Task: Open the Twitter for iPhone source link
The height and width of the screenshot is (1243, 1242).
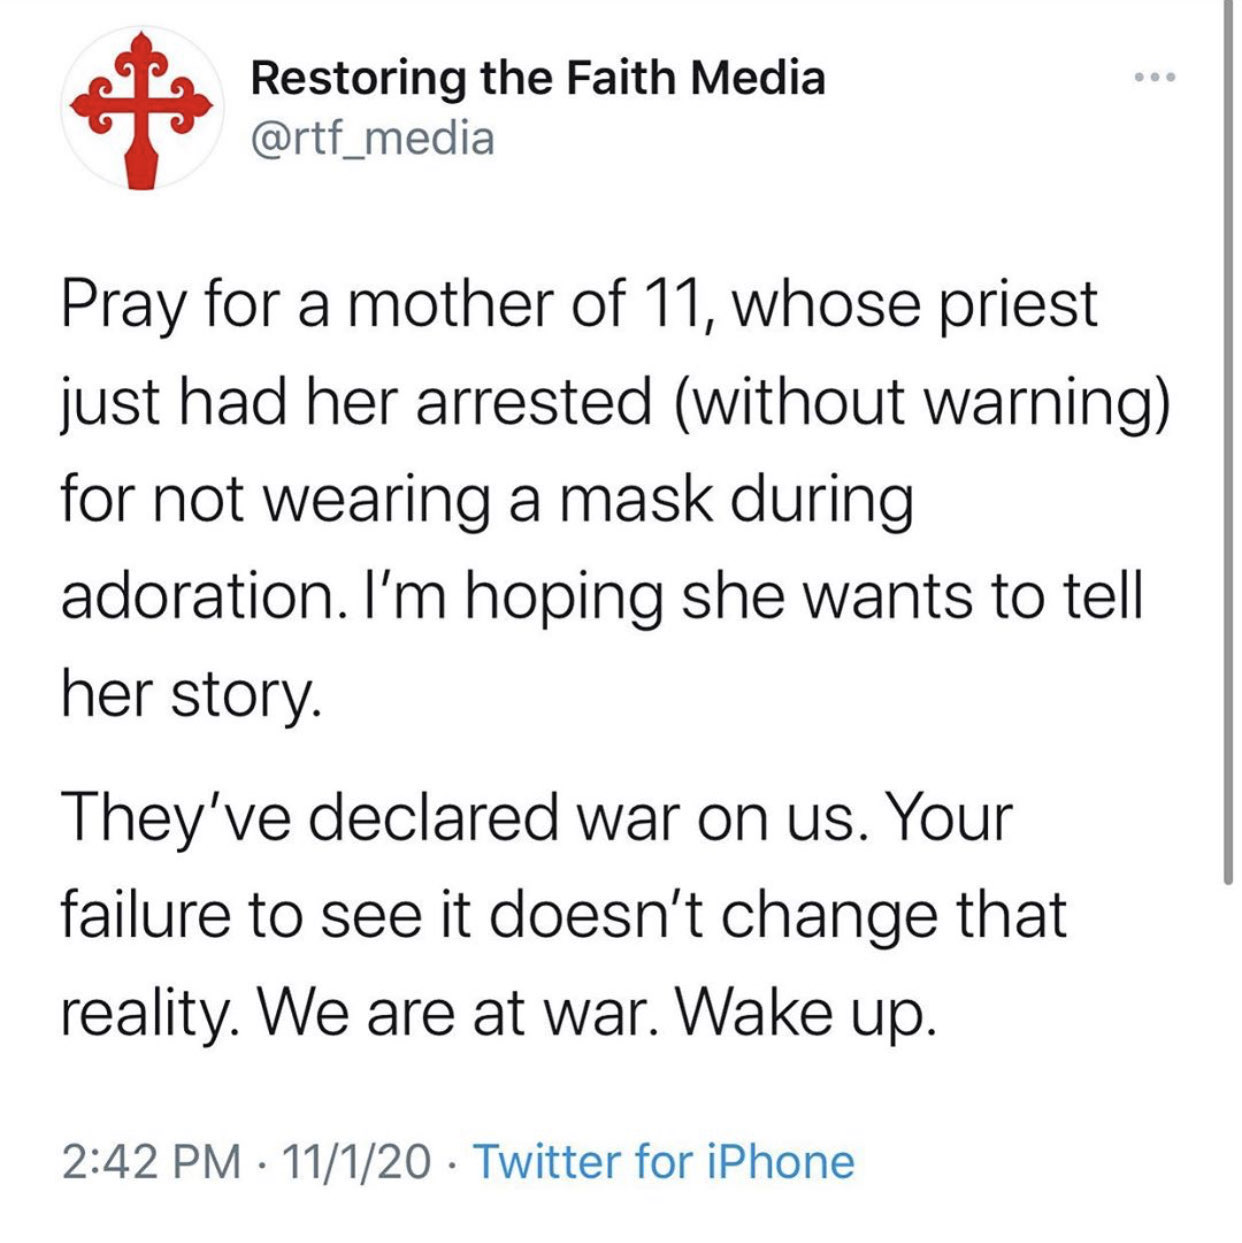Action: [663, 1162]
